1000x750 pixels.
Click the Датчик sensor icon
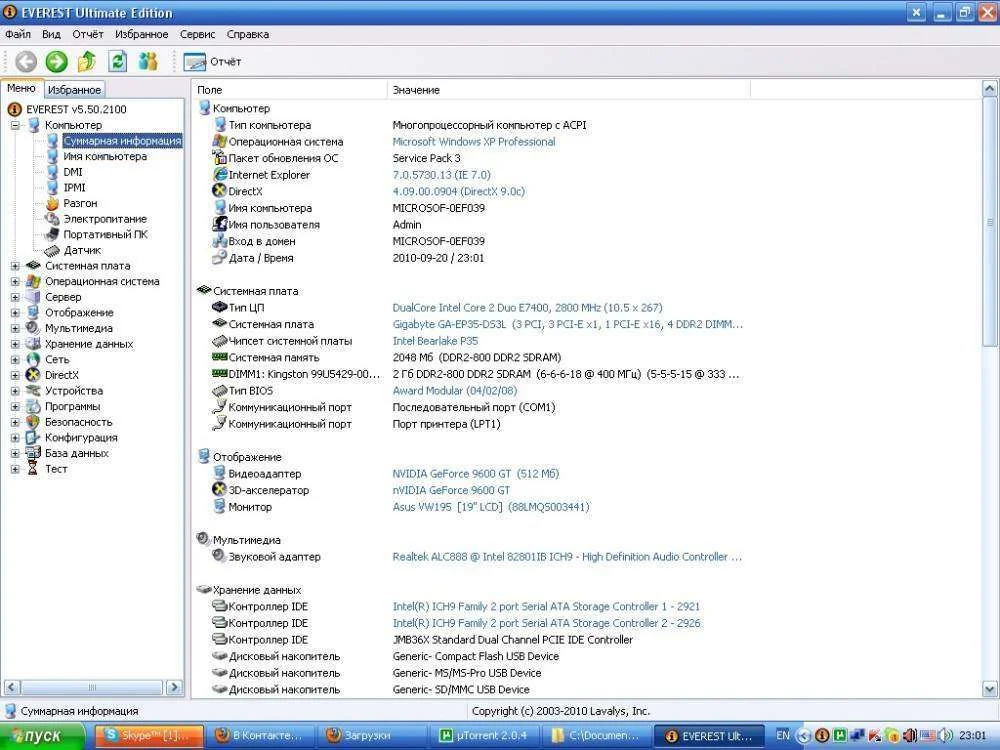click(52, 251)
